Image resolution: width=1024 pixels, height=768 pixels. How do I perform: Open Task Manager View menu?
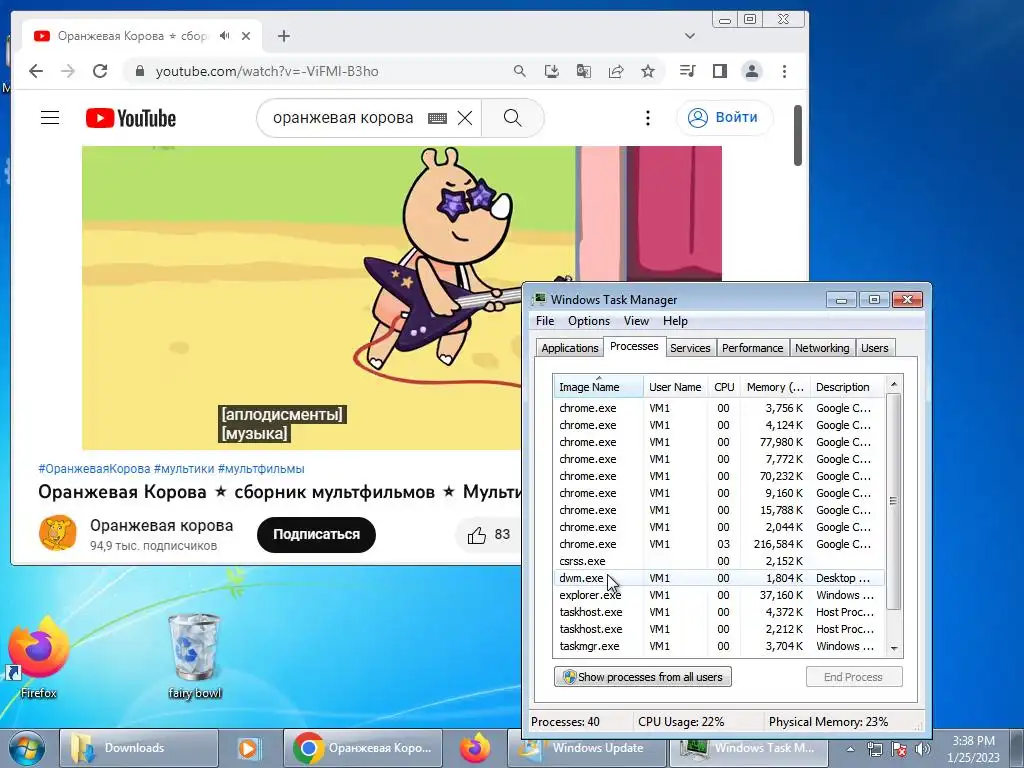pos(636,321)
